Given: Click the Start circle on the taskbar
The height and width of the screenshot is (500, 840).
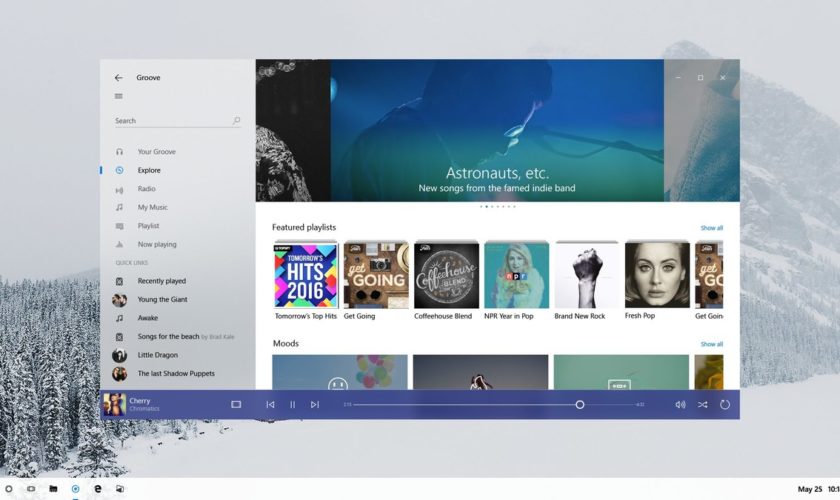Looking at the screenshot, I should point(9,489).
